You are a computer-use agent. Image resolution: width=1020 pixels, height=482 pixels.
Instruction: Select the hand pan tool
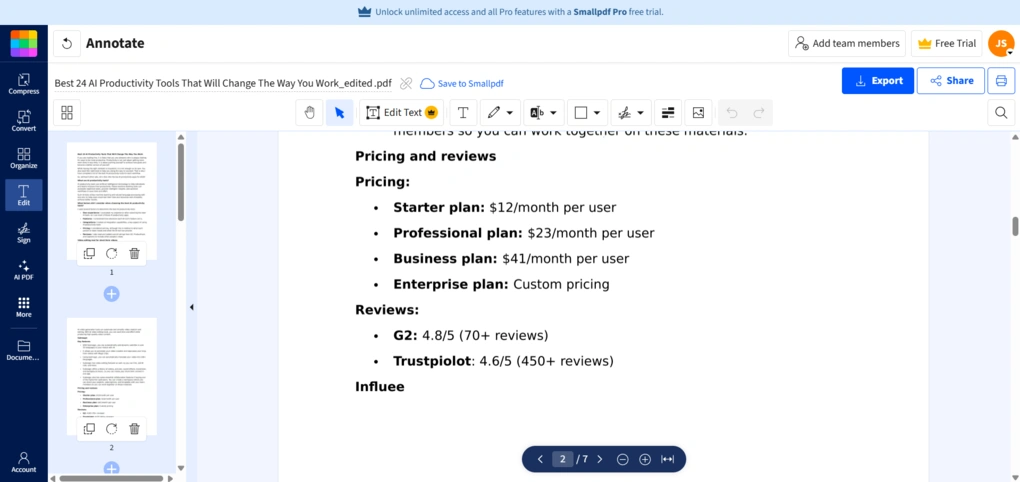tap(310, 113)
